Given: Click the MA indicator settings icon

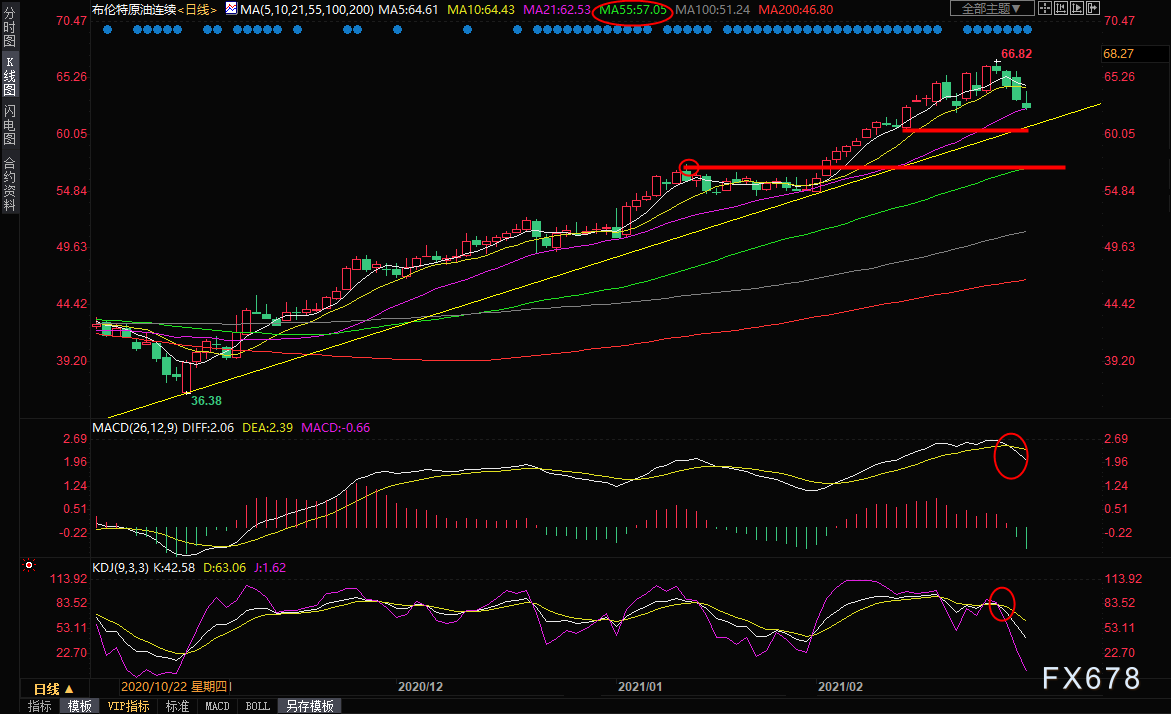Looking at the screenshot, I should pos(231,9).
